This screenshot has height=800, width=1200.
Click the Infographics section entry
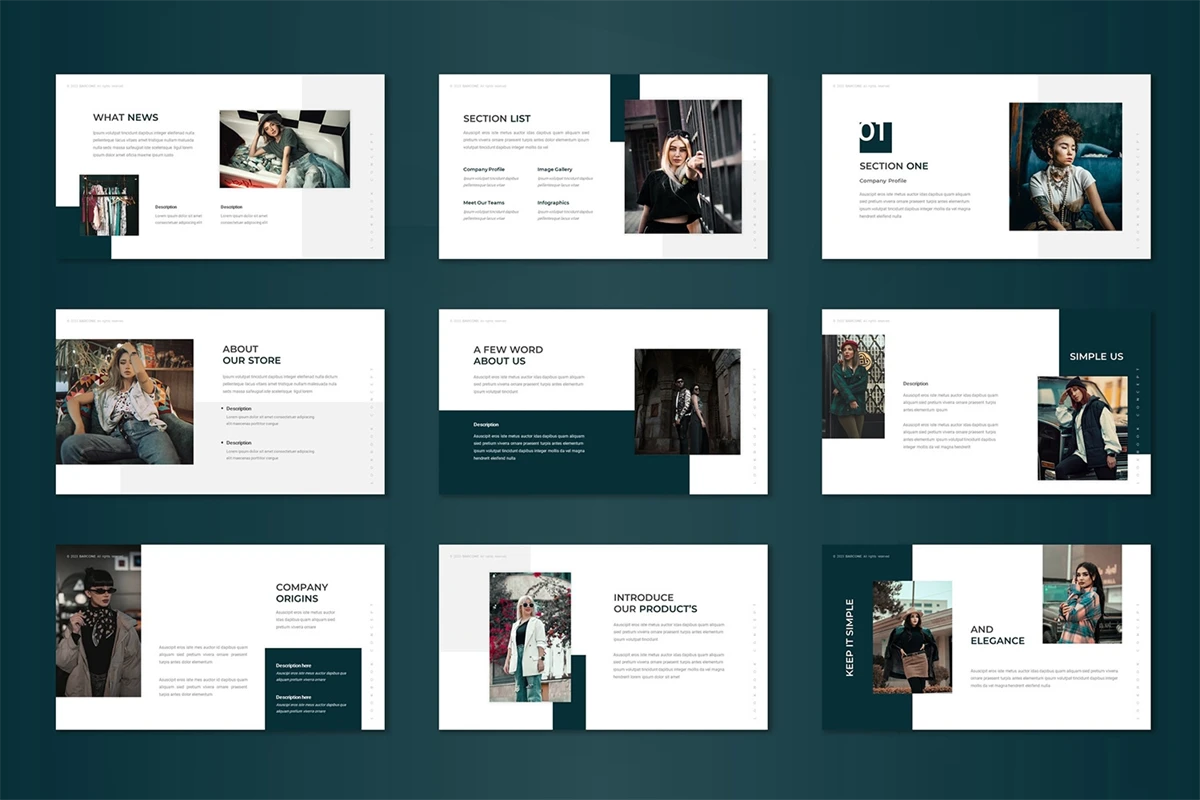553,203
